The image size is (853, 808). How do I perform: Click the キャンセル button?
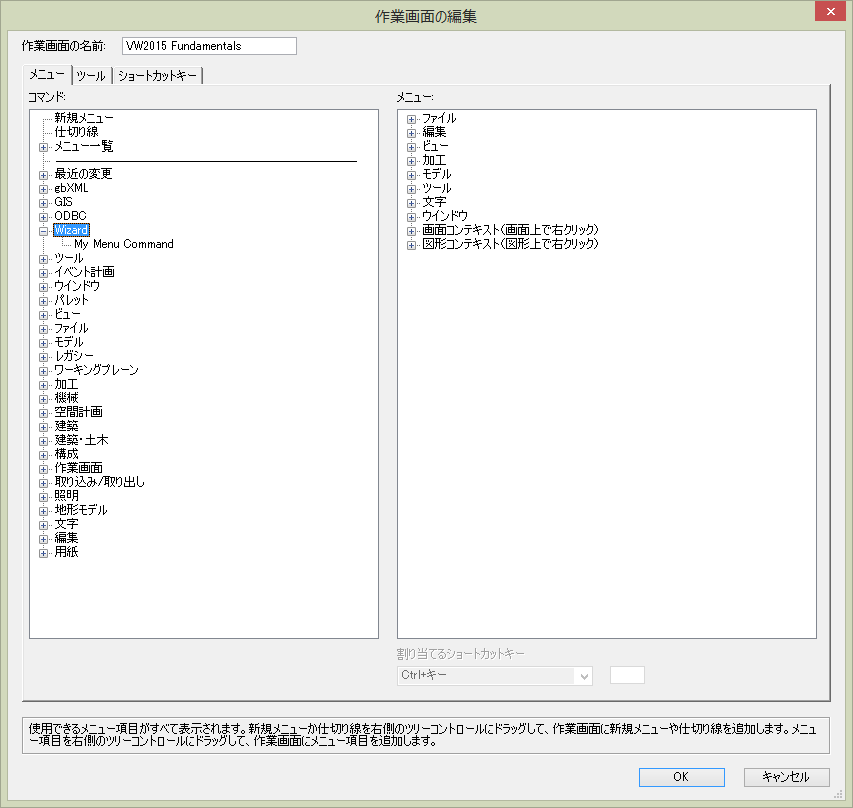787,777
